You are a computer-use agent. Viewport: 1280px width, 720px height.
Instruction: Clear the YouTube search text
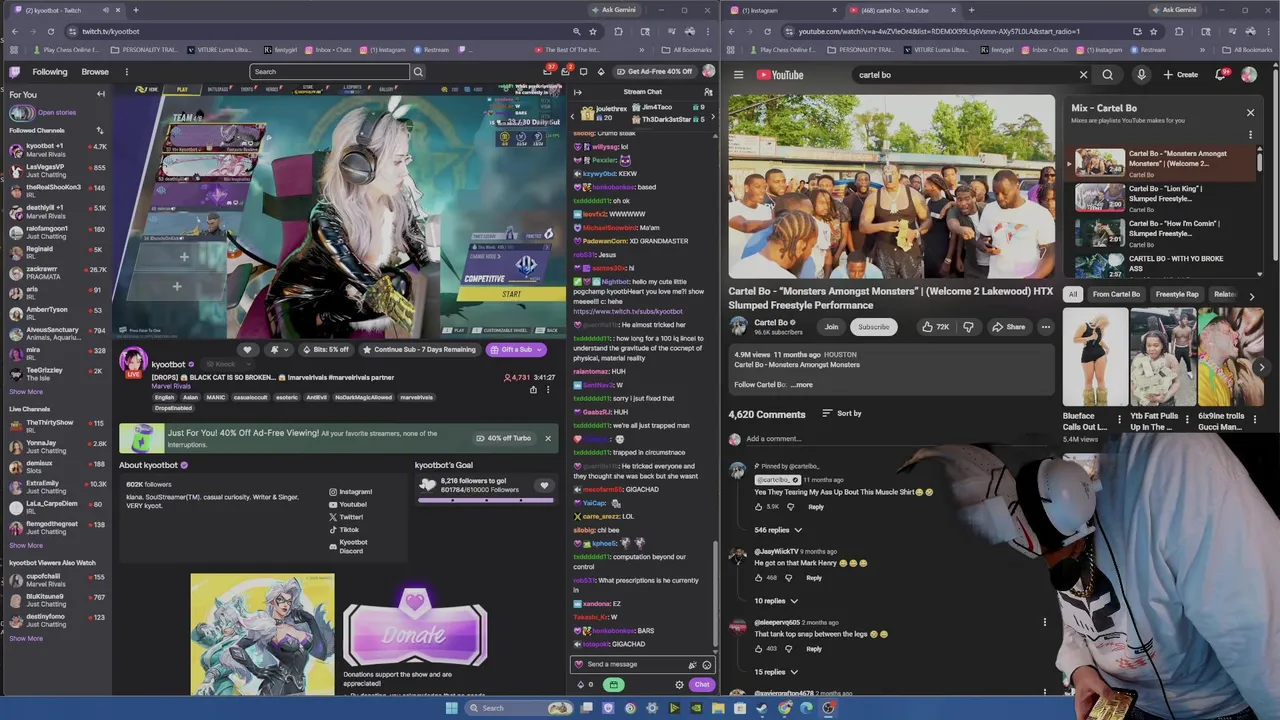(1083, 75)
